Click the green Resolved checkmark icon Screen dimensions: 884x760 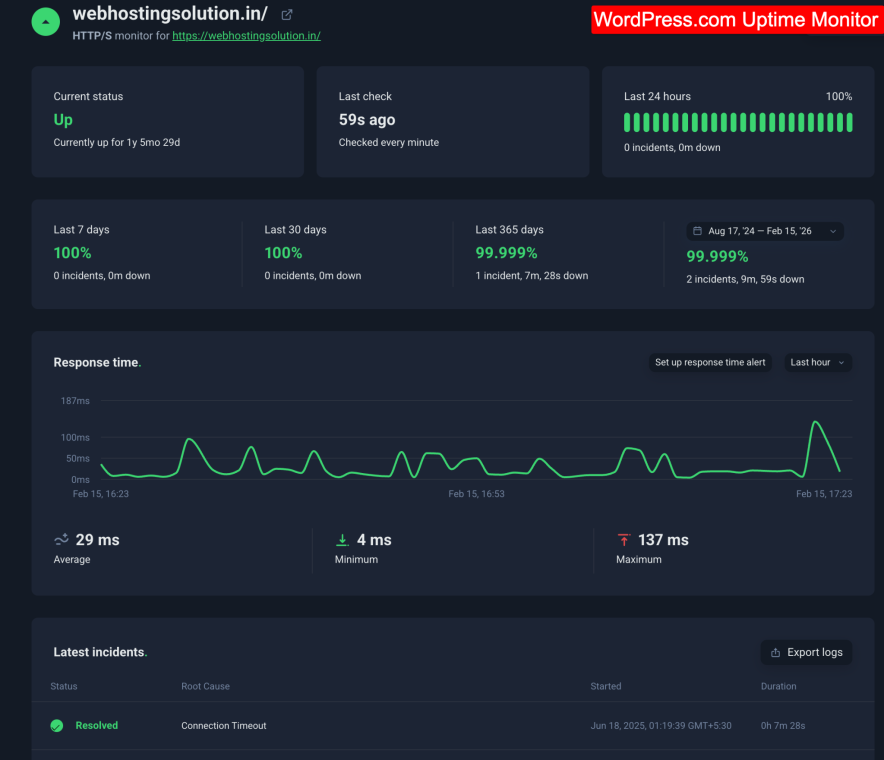click(x=56, y=725)
